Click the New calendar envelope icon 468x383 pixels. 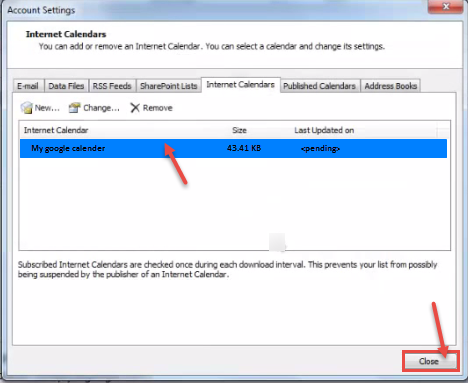(x=26, y=108)
